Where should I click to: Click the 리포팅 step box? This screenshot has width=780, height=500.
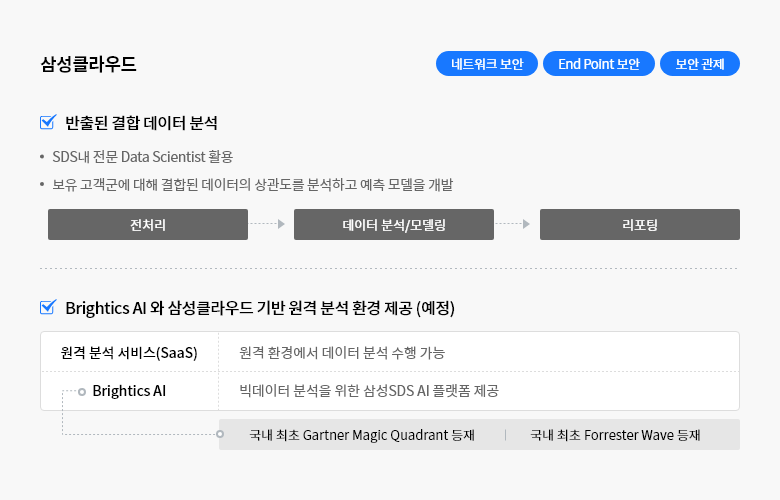coord(640,224)
